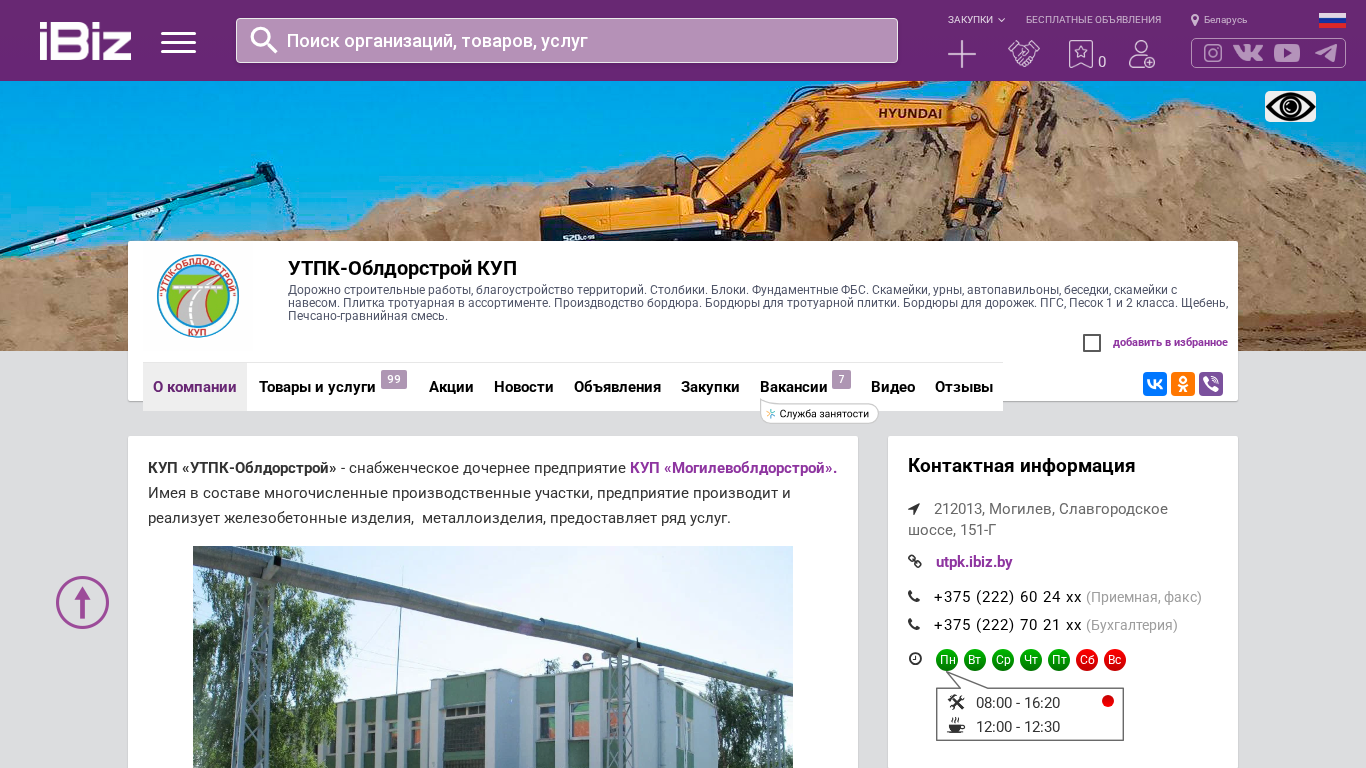Click the handshake icon
The height and width of the screenshot is (768, 1366).
(x=1024, y=54)
